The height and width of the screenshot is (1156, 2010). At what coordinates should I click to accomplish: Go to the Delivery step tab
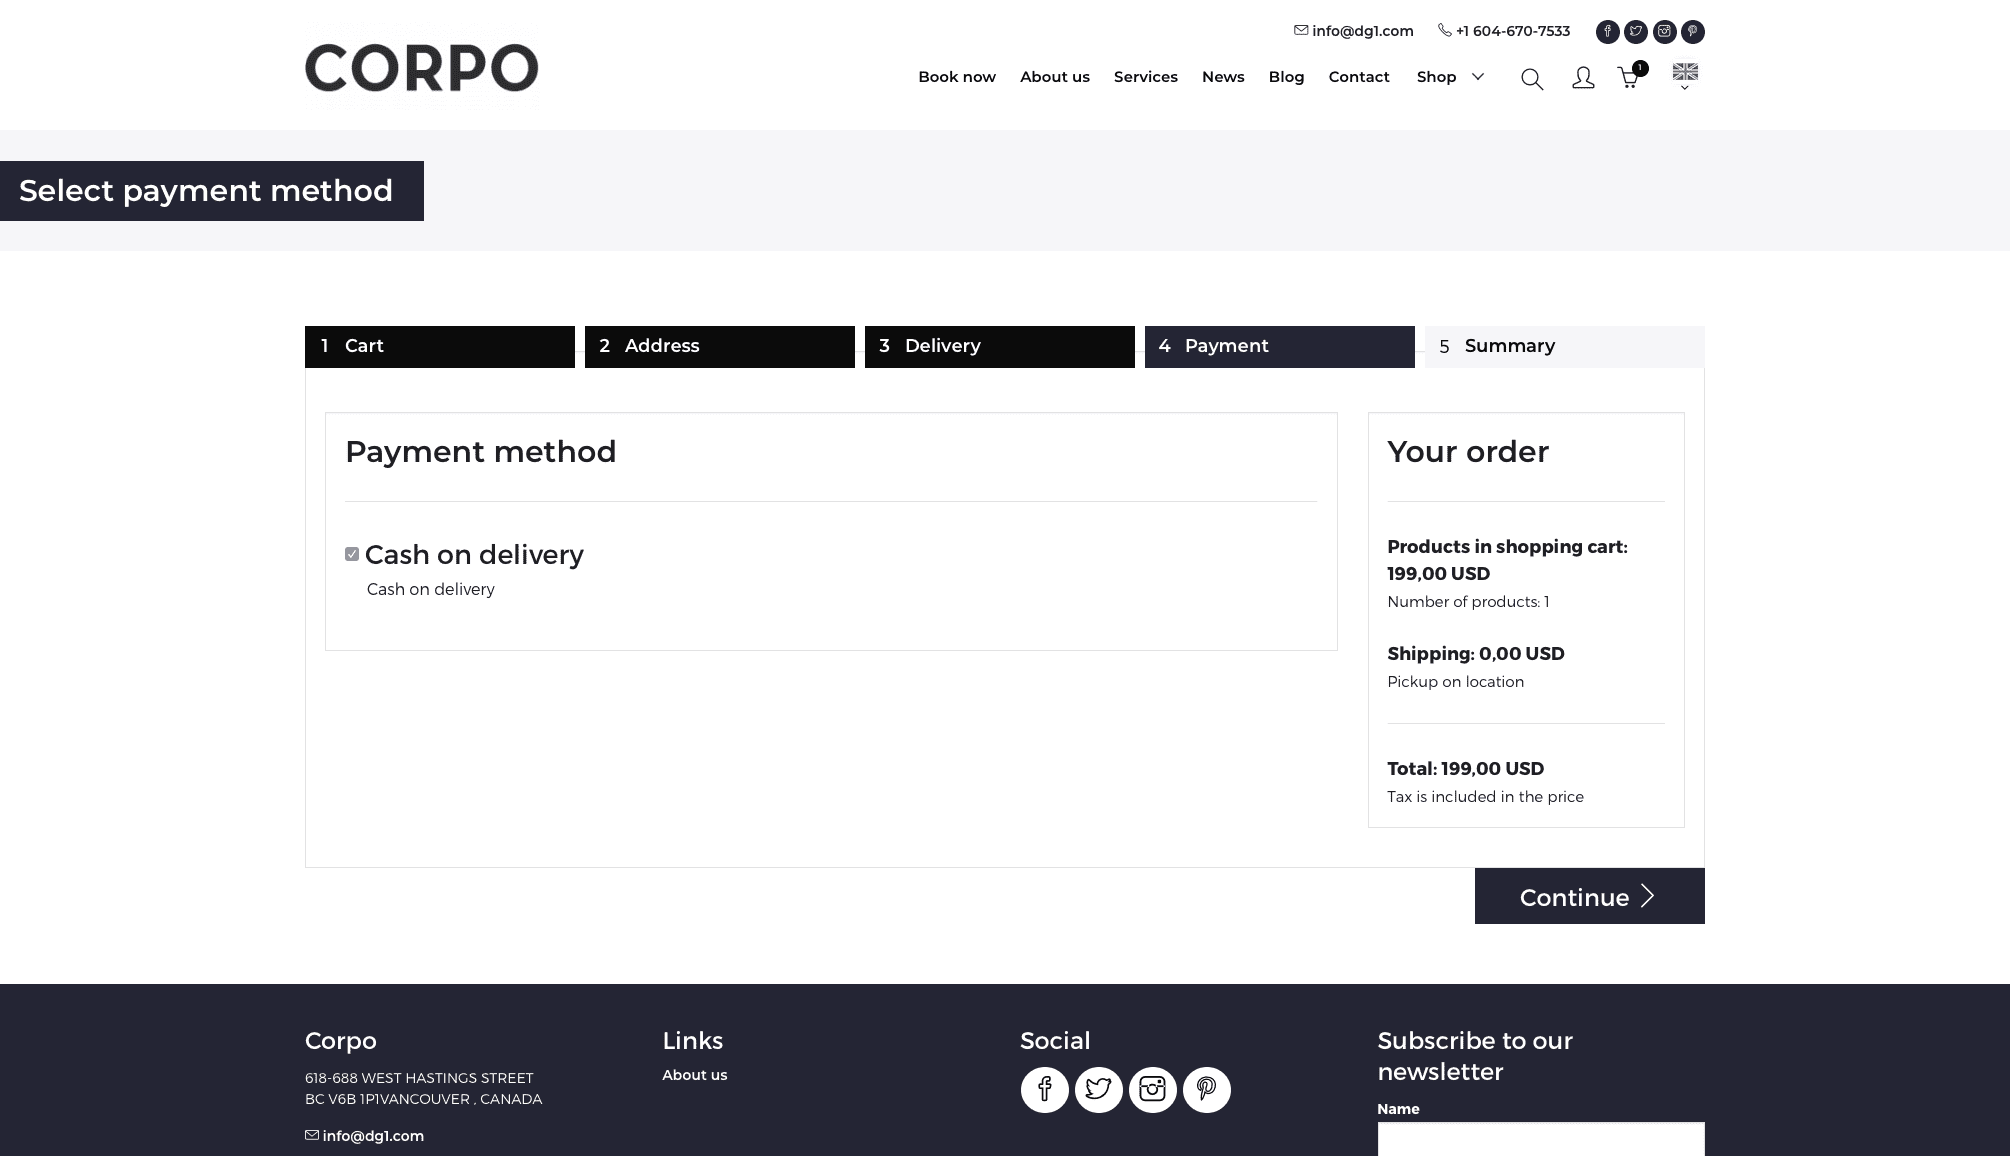click(1000, 346)
